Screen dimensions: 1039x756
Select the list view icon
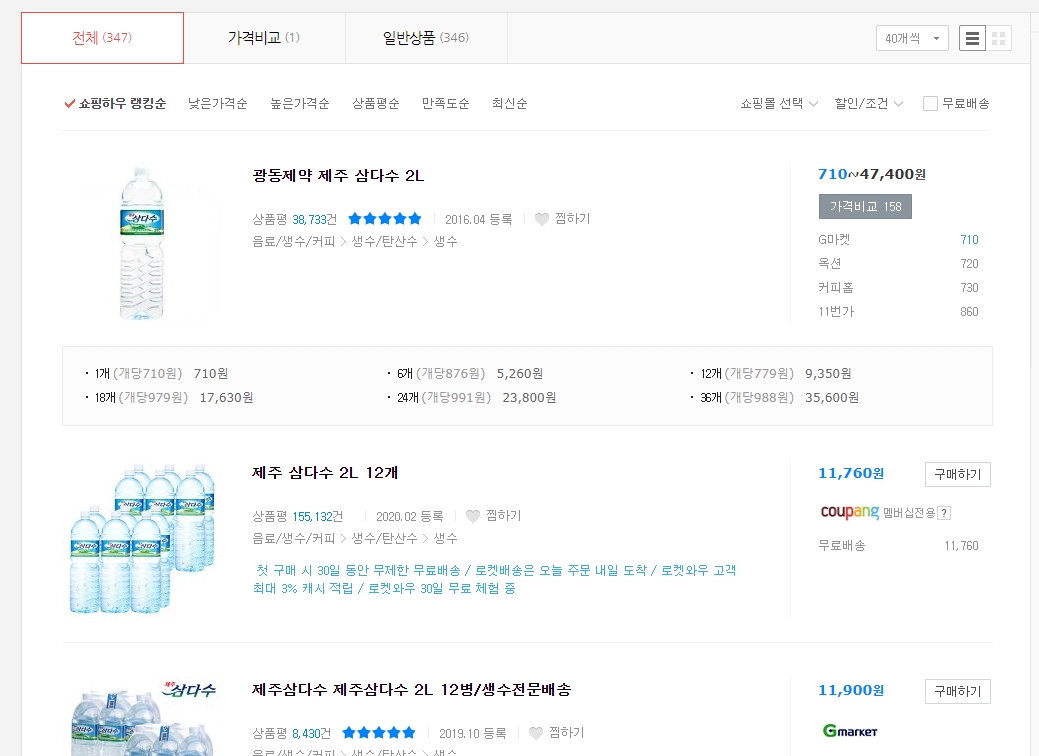(x=971, y=37)
